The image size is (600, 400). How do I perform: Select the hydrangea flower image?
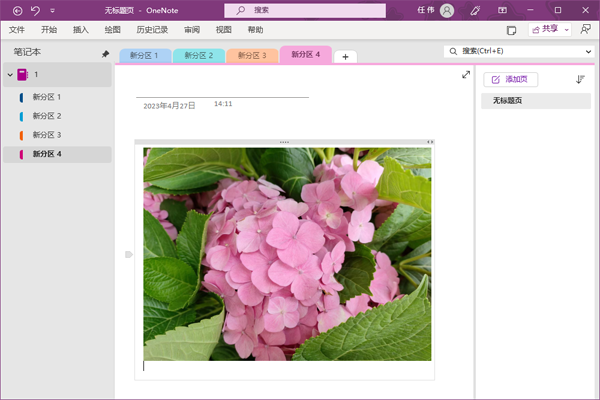pyautogui.click(x=287, y=254)
